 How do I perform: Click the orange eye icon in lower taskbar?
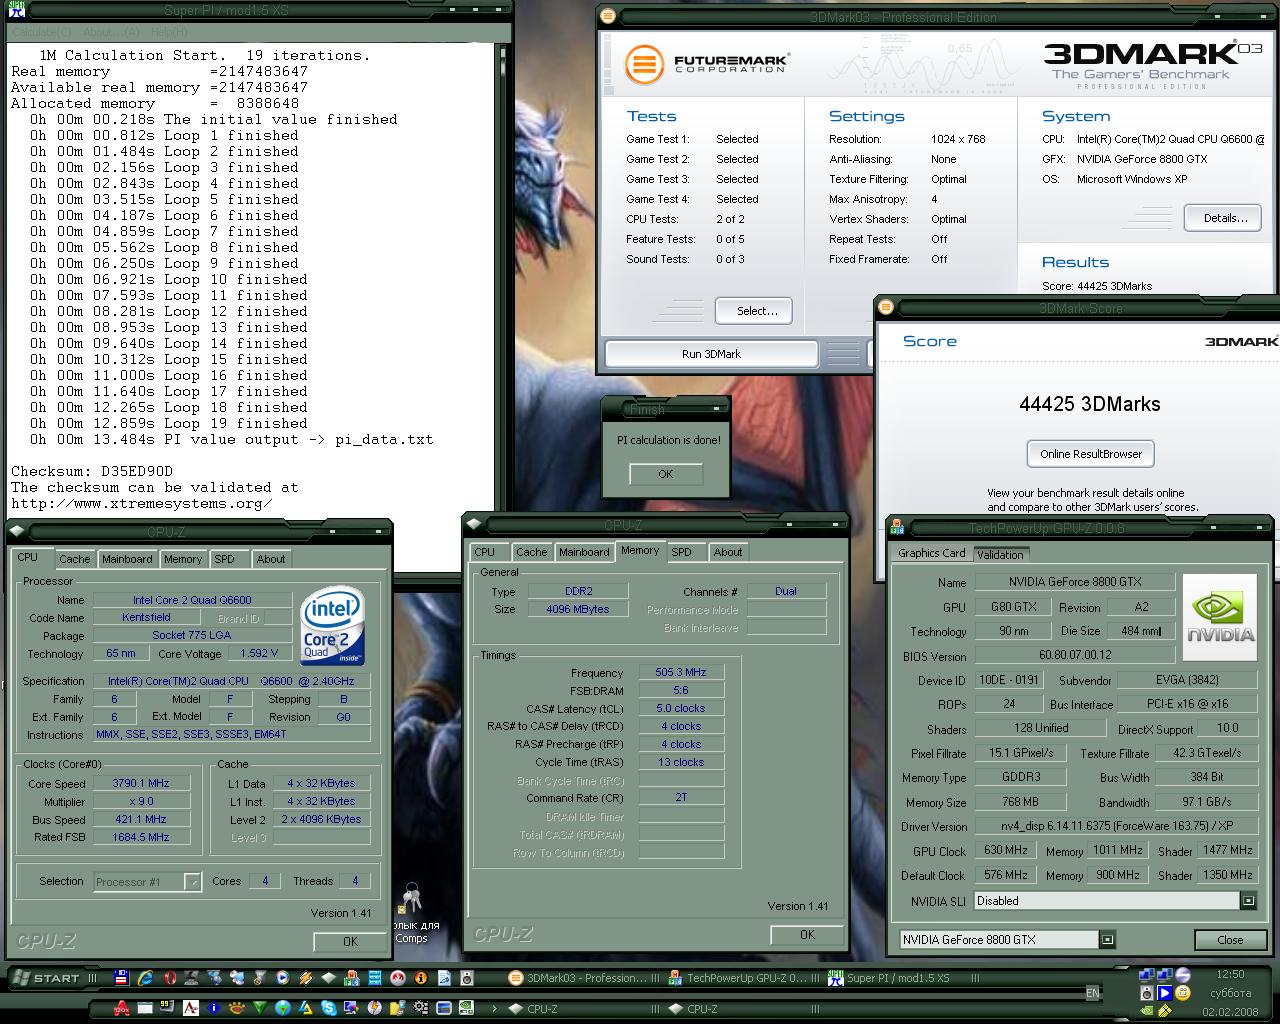click(237, 1008)
